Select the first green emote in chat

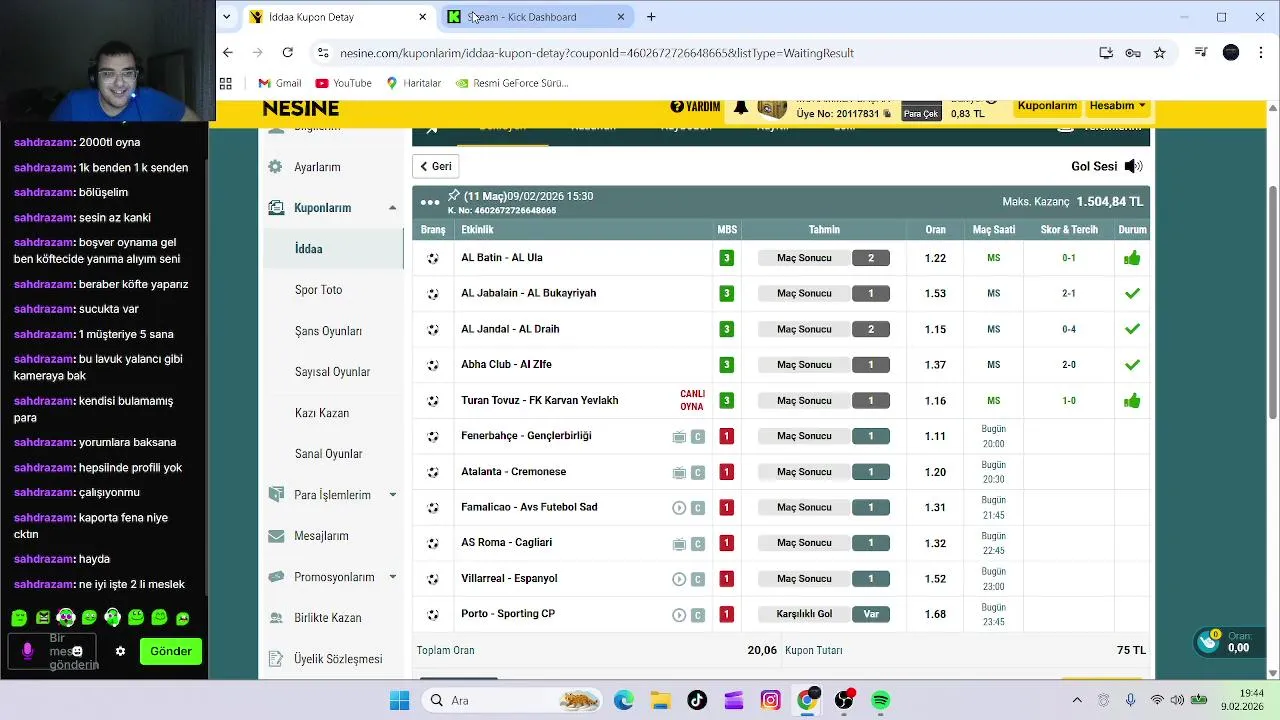pos(19,618)
